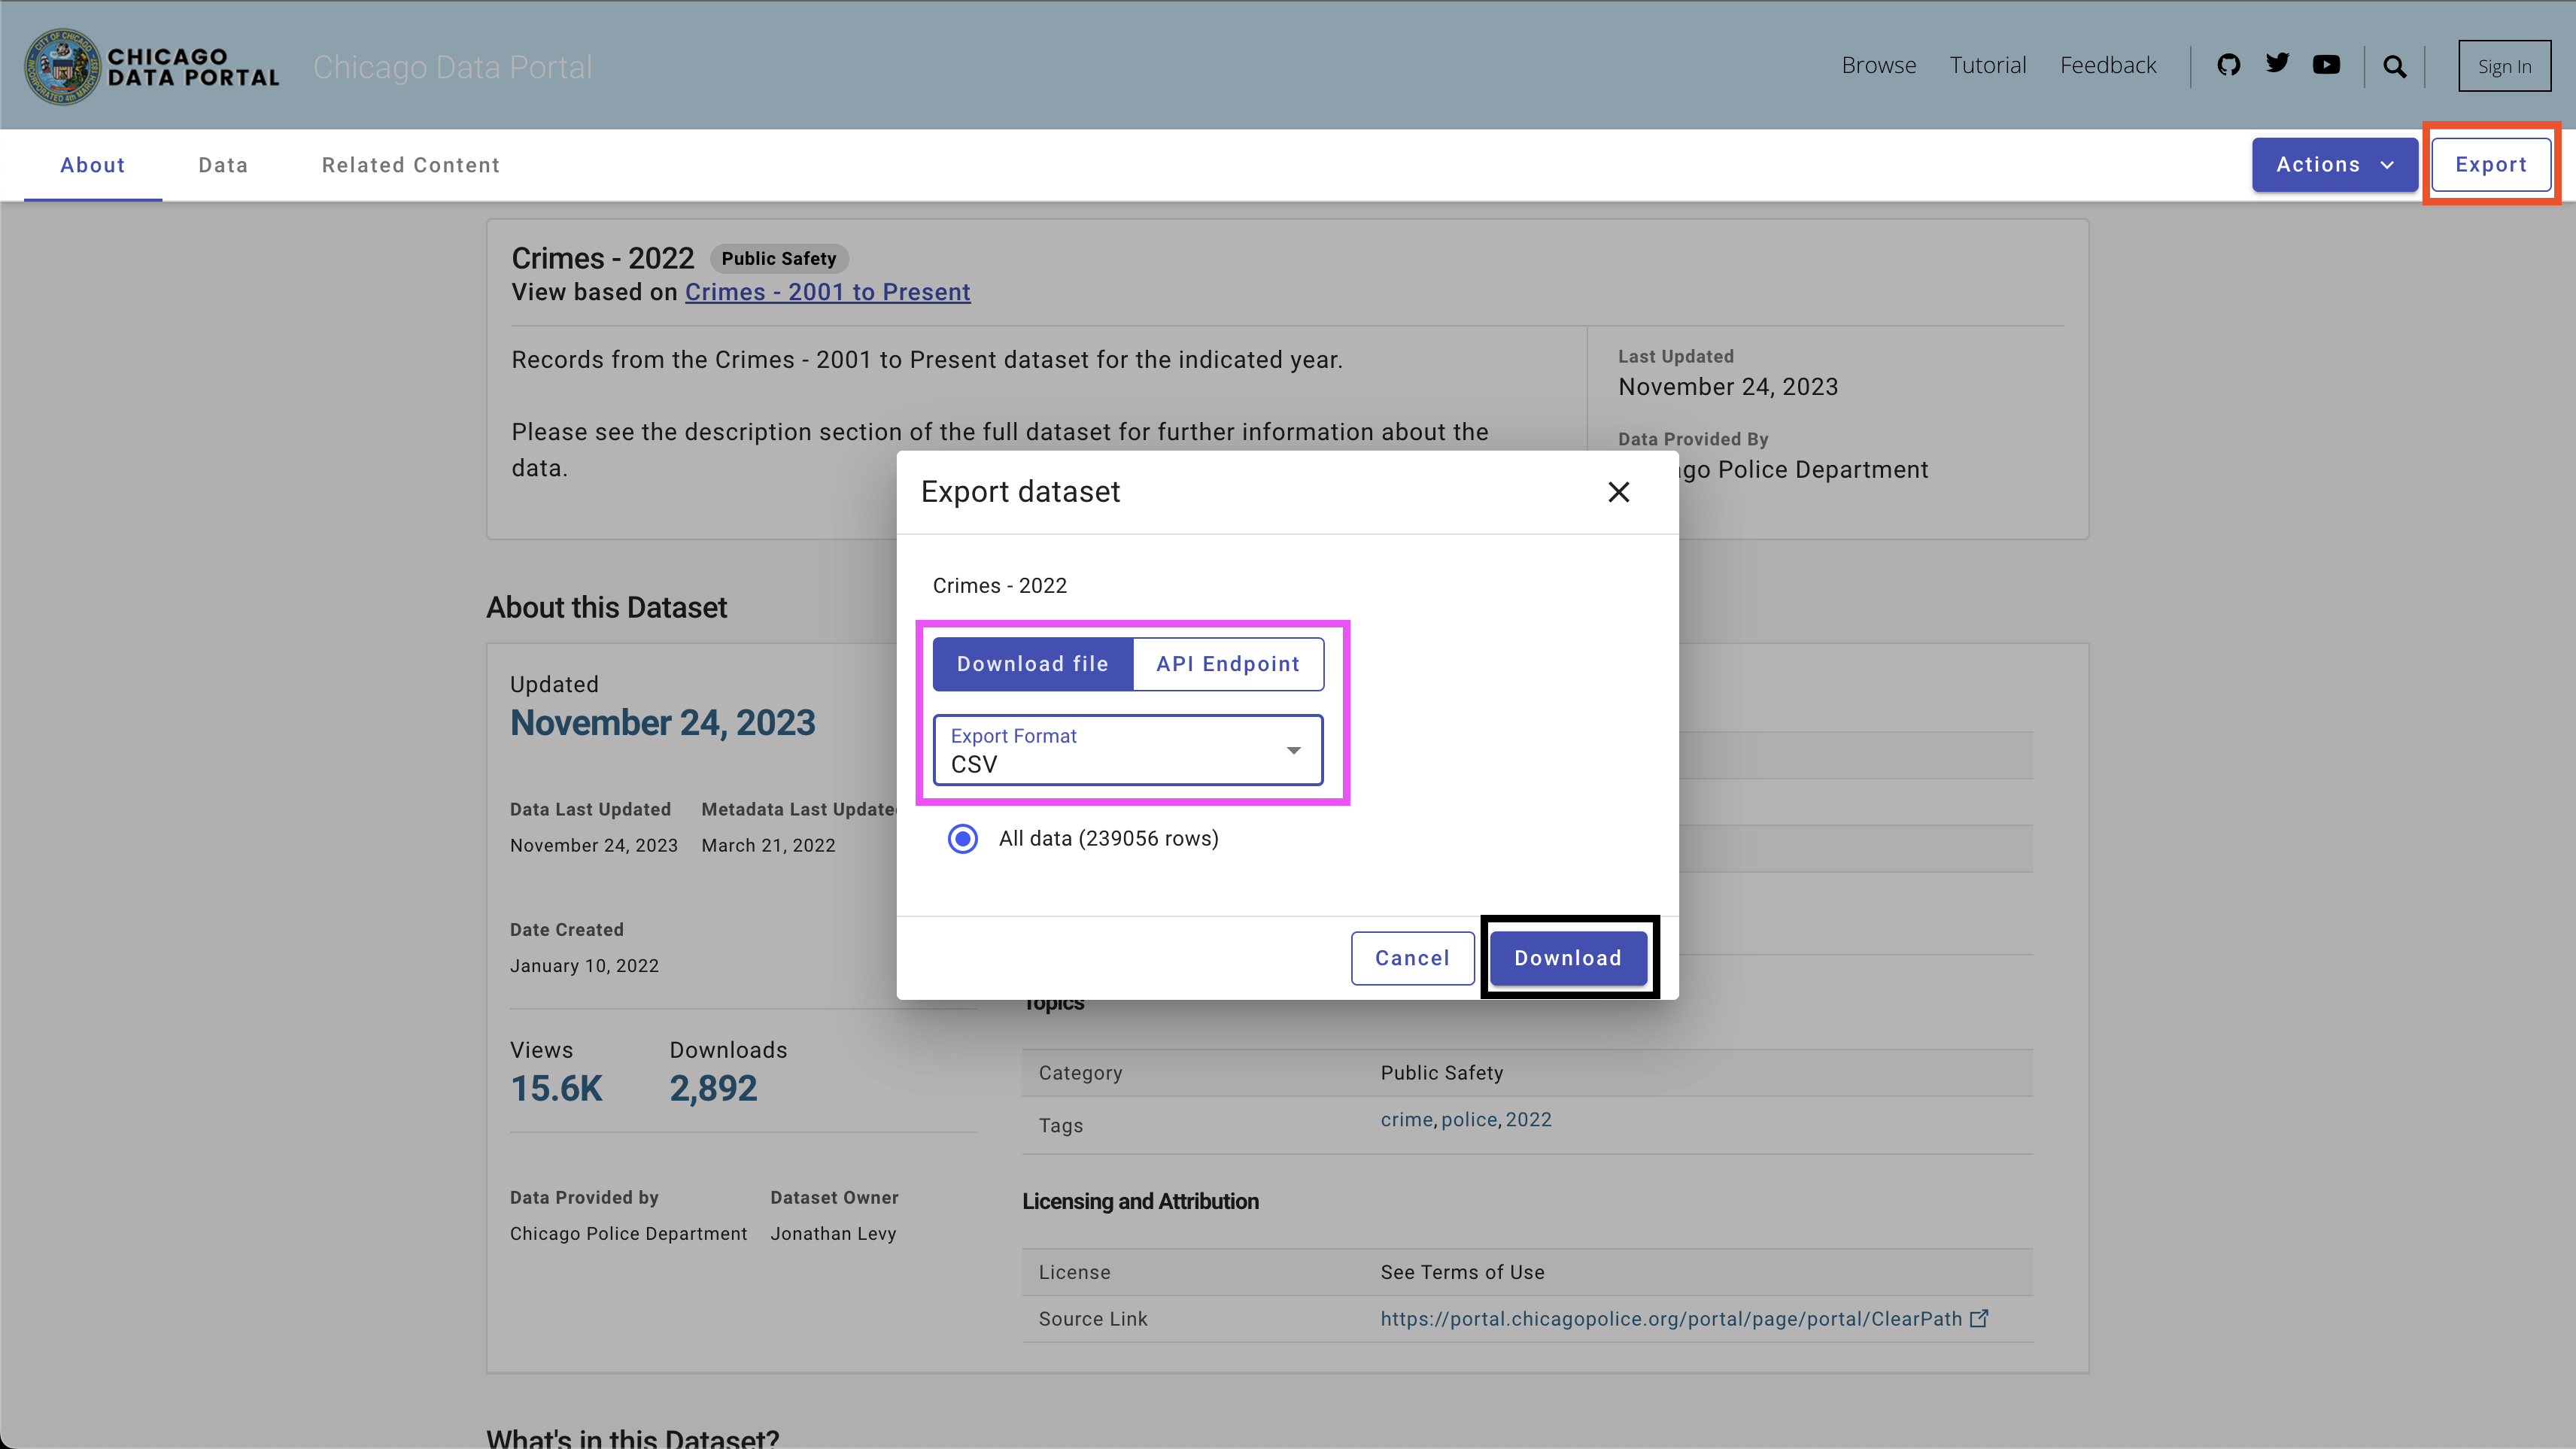
Task: Click external link icon beside Source Link
Action: pos(1979,1318)
